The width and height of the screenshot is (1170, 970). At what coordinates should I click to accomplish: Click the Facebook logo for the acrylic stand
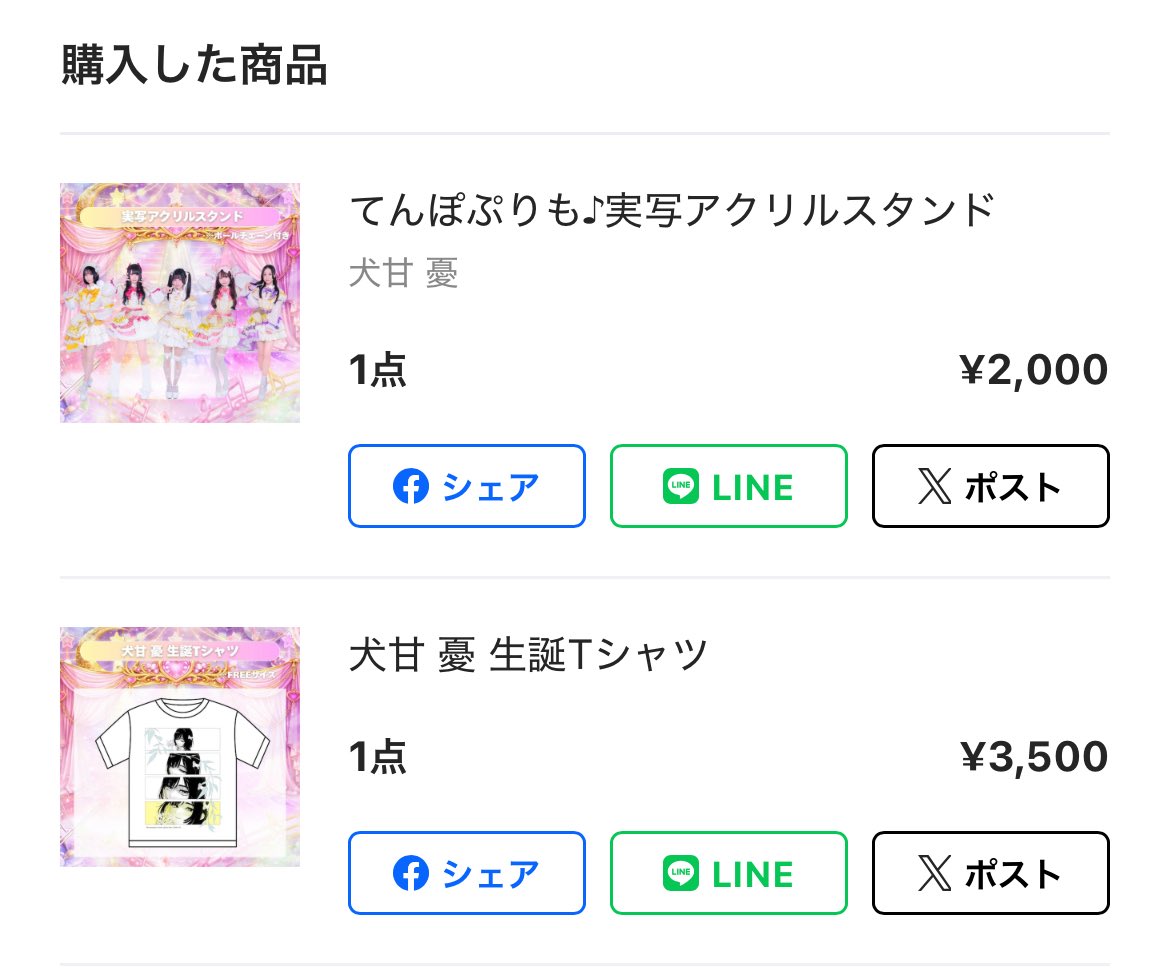(x=411, y=487)
